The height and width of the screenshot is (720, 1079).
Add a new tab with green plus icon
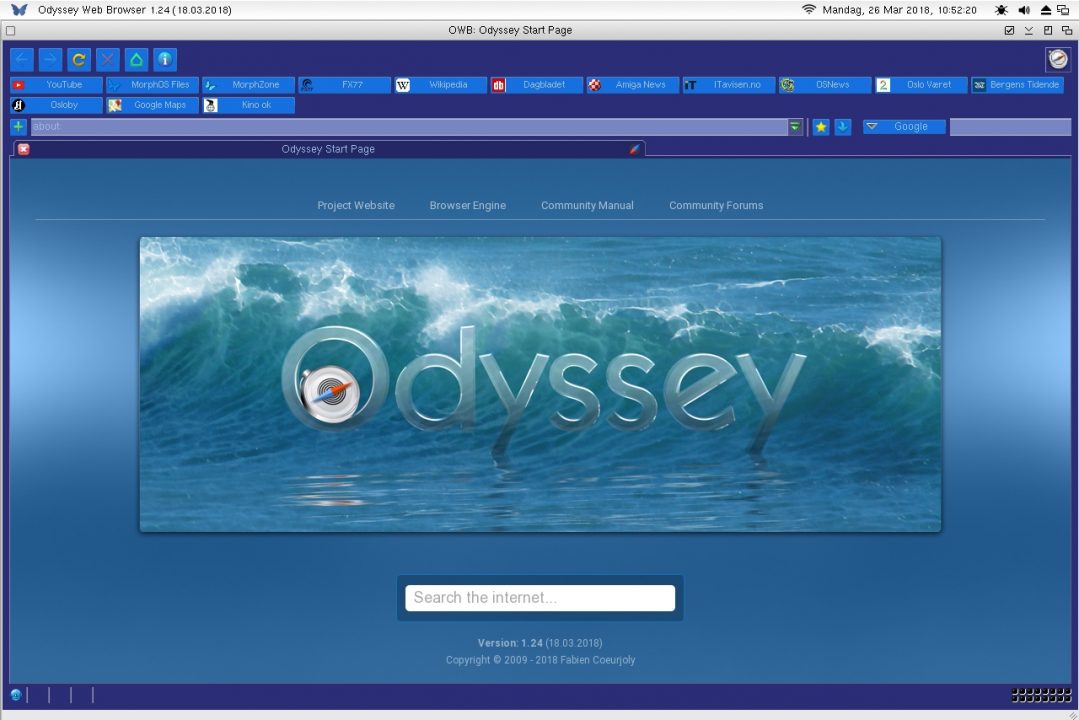pyautogui.click(x=19, y=127)
